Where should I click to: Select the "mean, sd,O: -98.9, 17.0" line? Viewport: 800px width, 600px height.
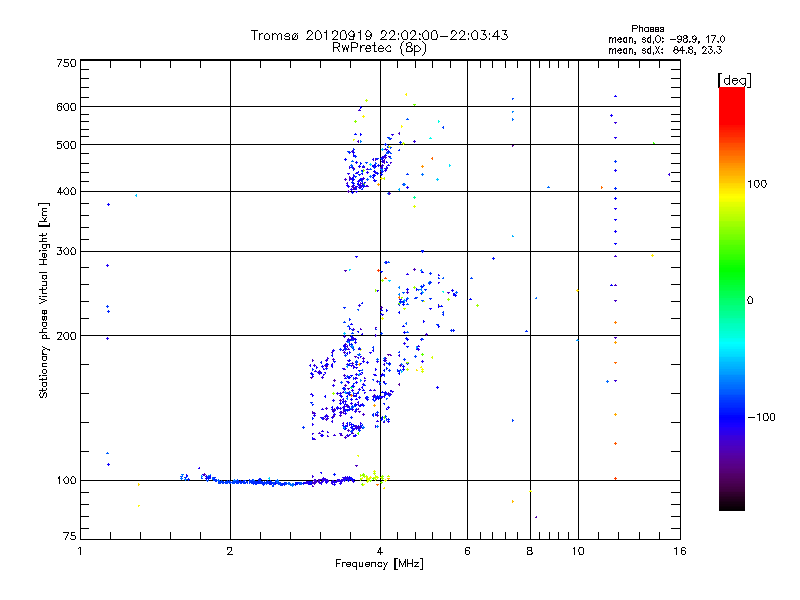666,39
